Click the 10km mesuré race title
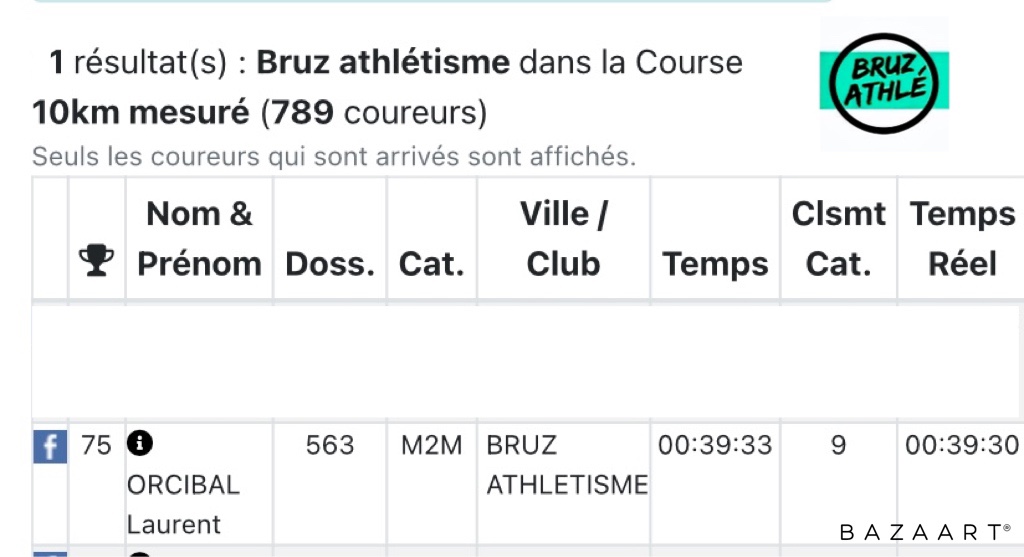The height and width of the screenshot is (557, 1024). pos(140,113)
